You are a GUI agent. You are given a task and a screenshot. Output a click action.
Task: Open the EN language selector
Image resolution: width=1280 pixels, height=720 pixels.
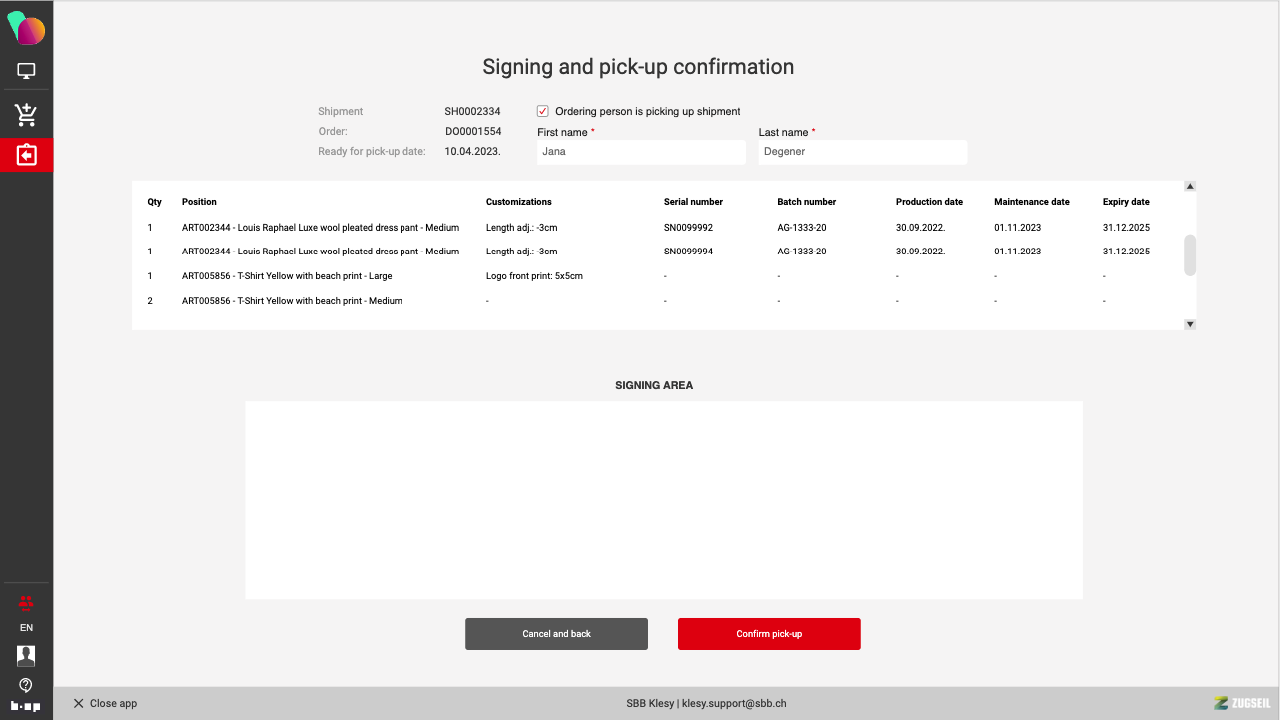[x=26, y=628]
